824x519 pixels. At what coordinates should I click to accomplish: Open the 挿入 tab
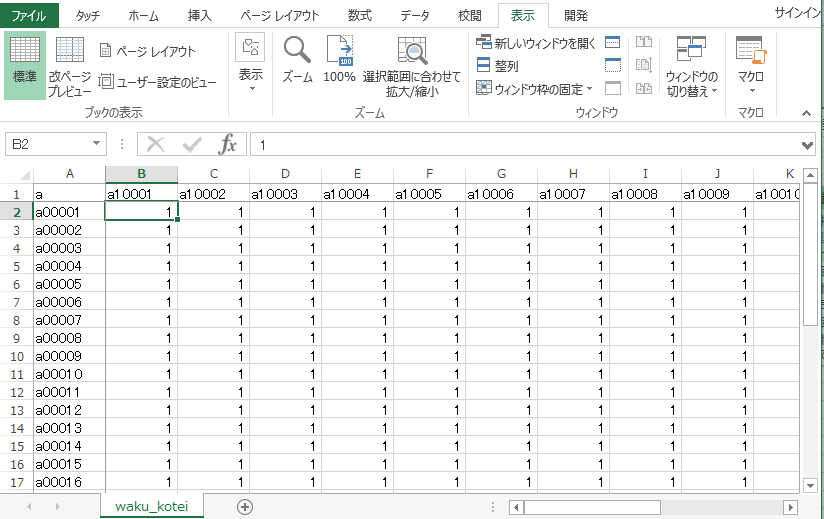coord(200,15)
